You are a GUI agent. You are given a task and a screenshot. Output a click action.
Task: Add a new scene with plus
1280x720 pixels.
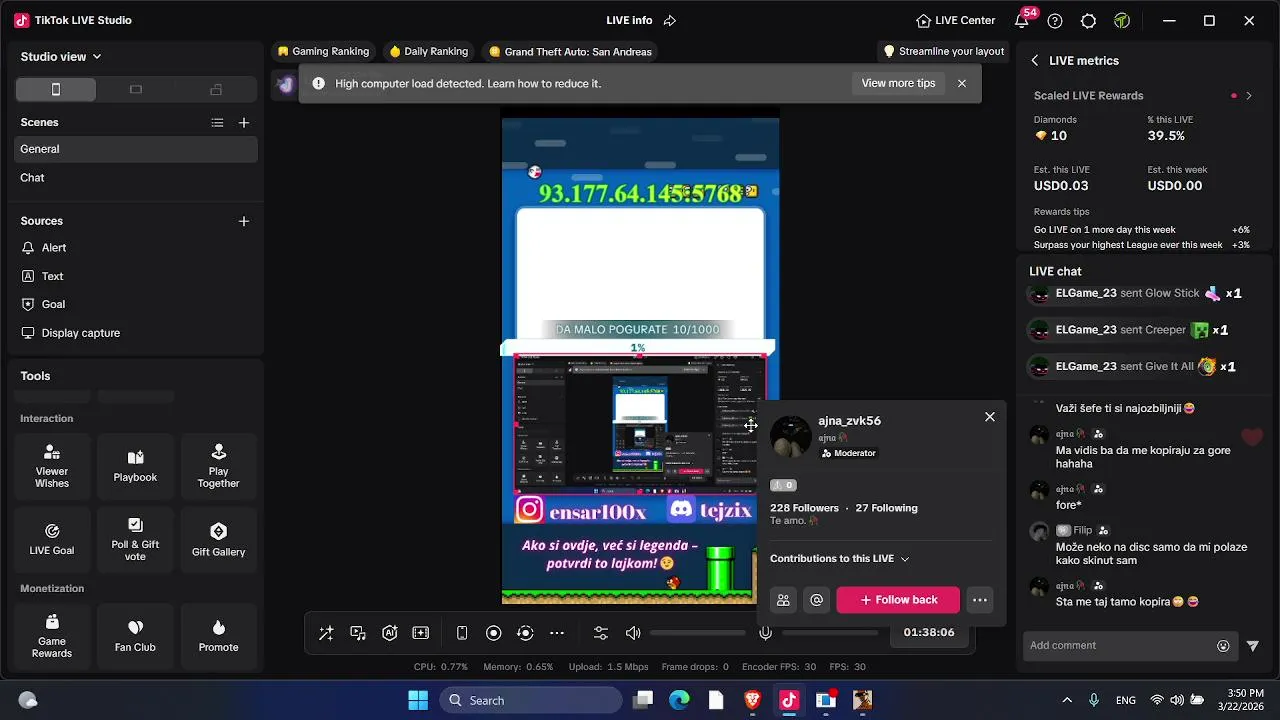tap(244, 123)
